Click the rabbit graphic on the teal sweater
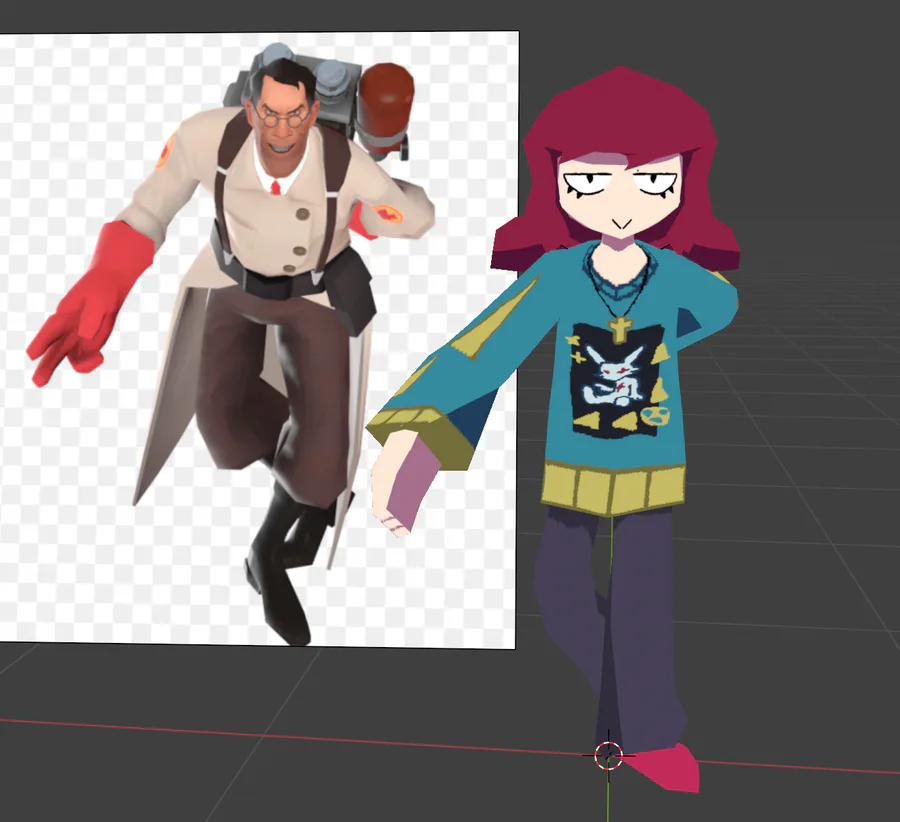Screen dimensions: 900x822 pos(613,375)
